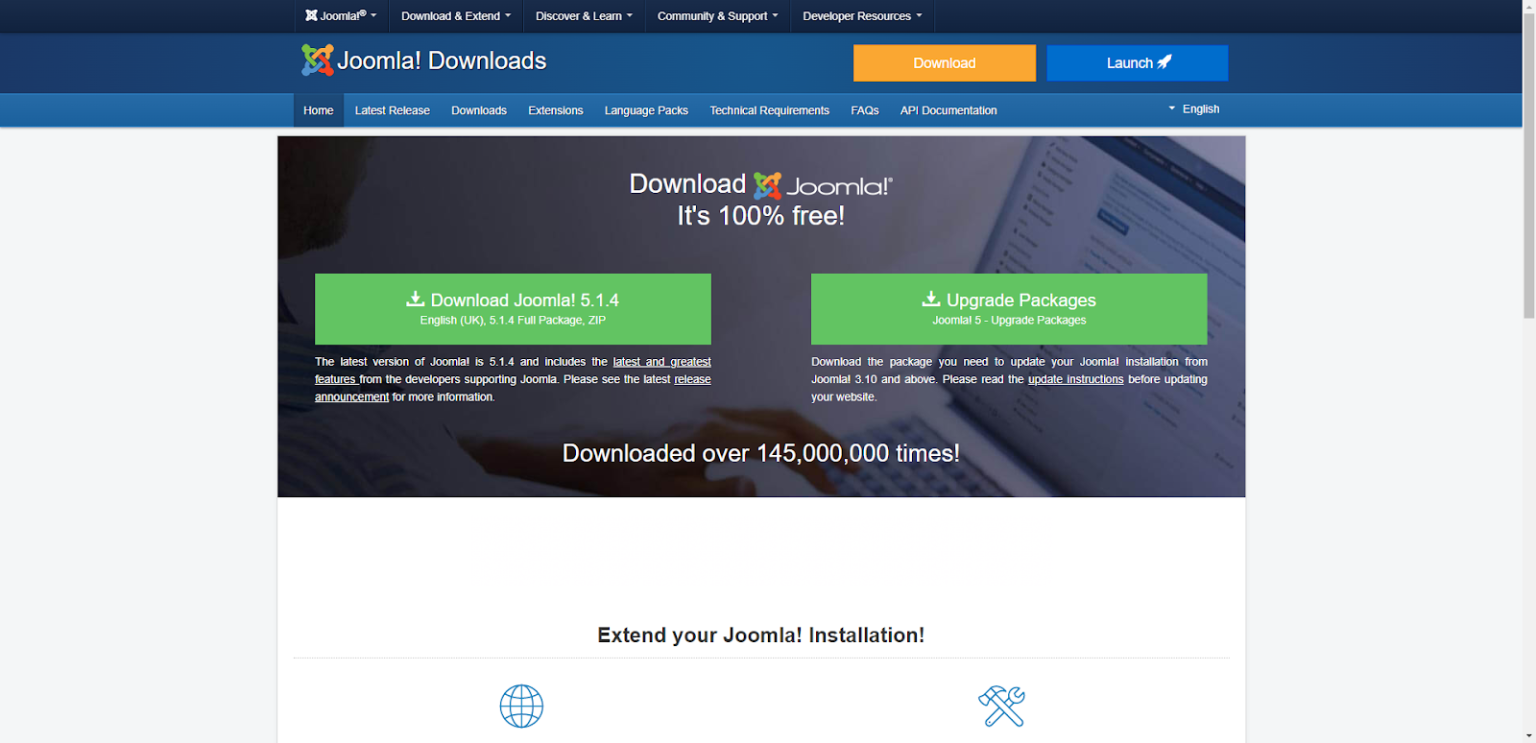Switch to the Latest Release tab

(x=392, y=110)
